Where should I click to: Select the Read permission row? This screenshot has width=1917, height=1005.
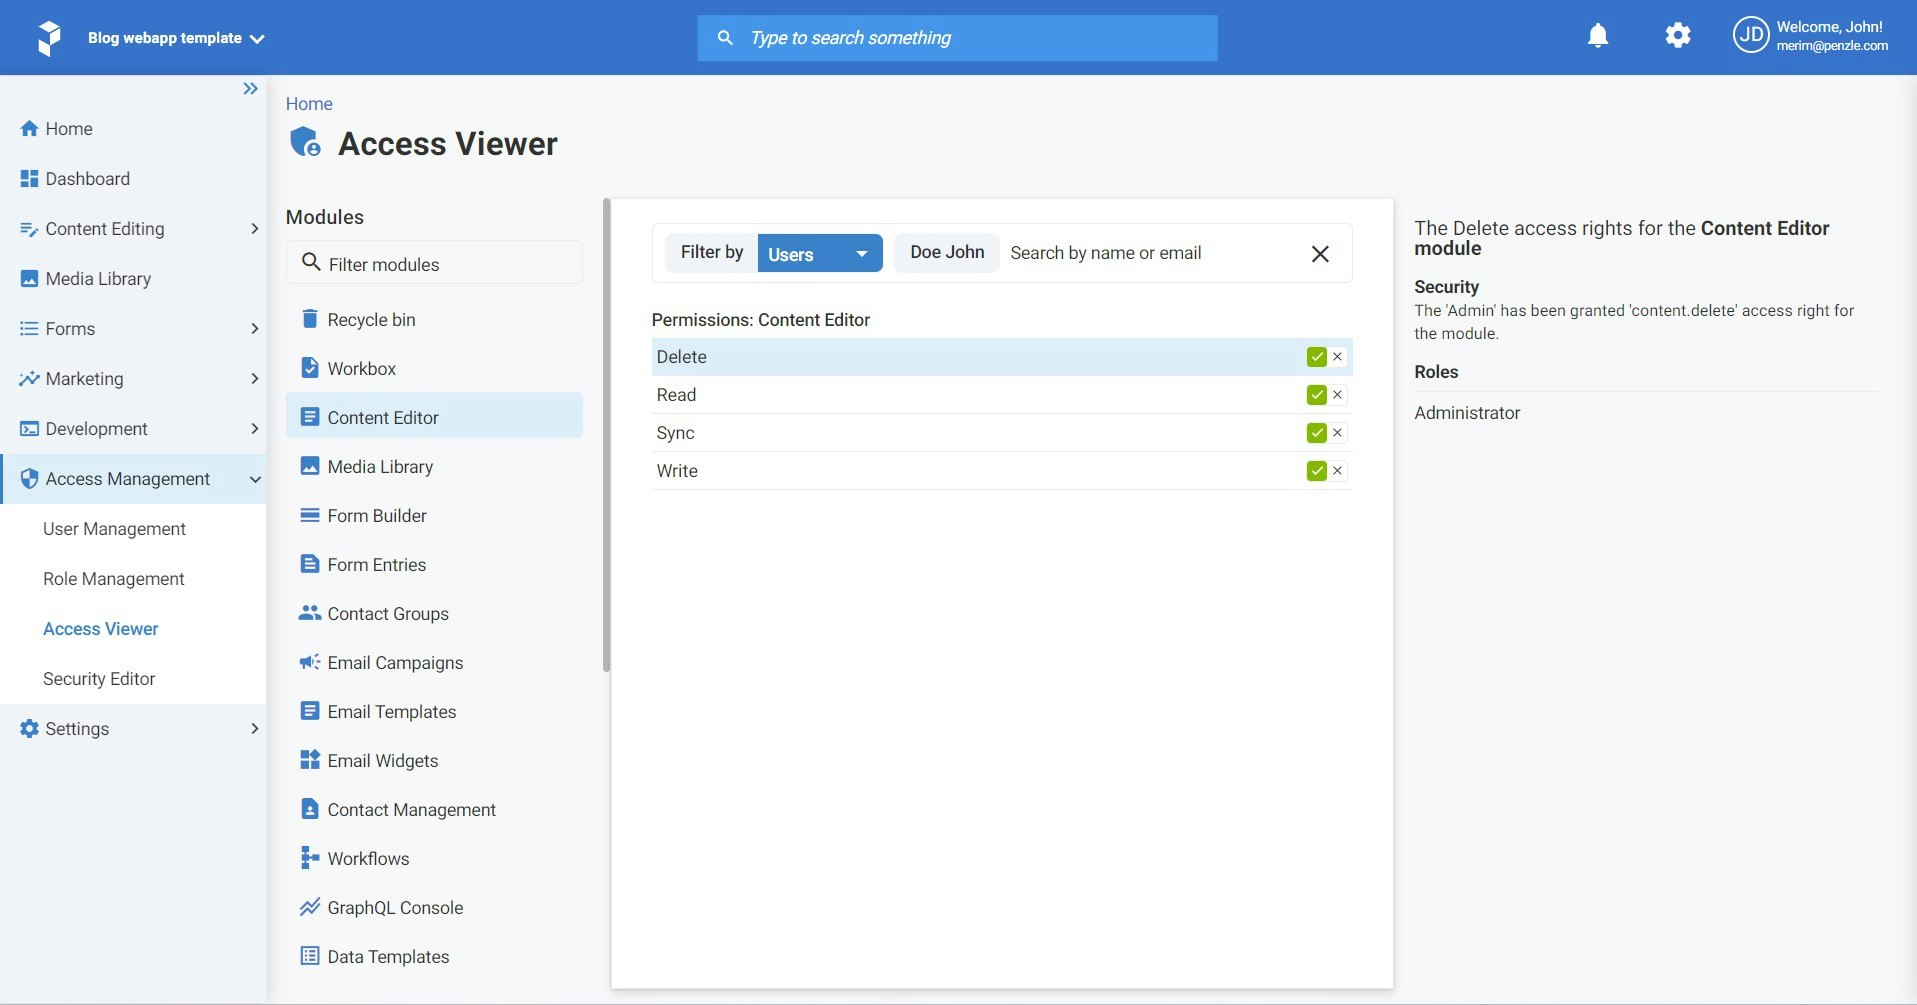coord(1001,395)
